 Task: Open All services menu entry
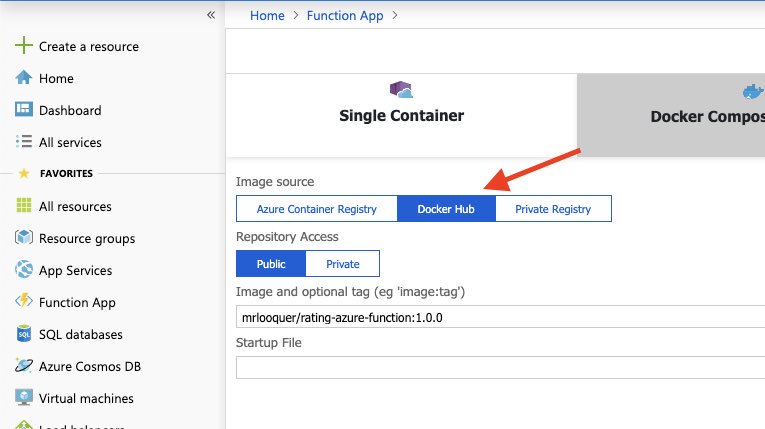tap(70, 143)
